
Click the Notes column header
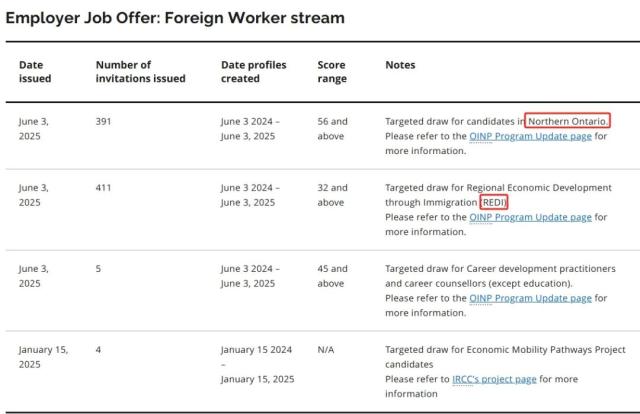400,65
